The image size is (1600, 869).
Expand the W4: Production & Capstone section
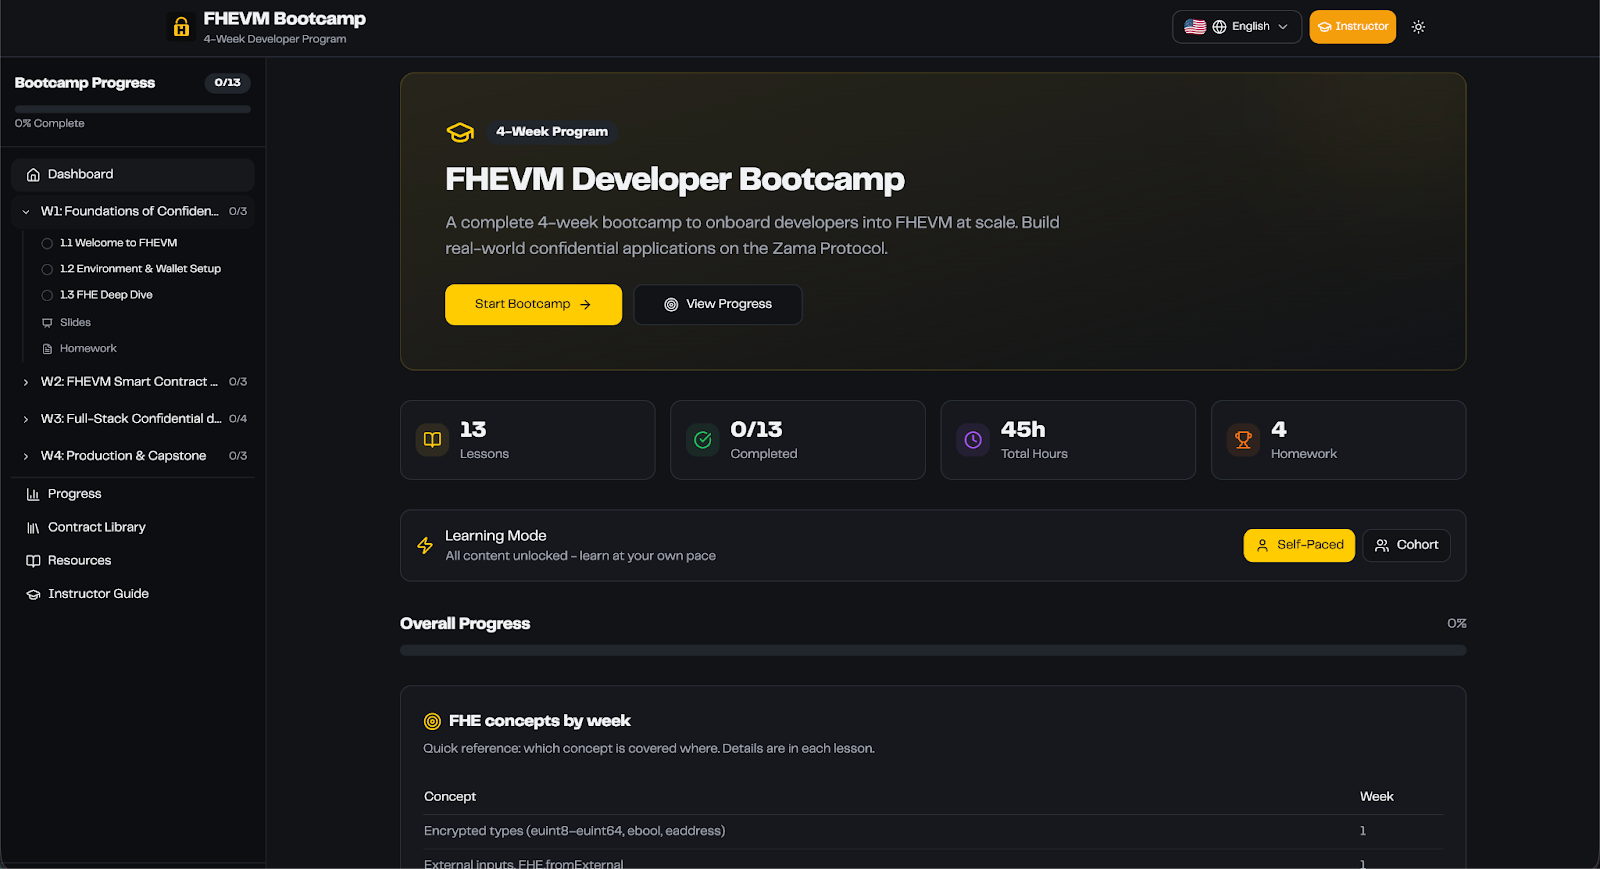point(133,456)
